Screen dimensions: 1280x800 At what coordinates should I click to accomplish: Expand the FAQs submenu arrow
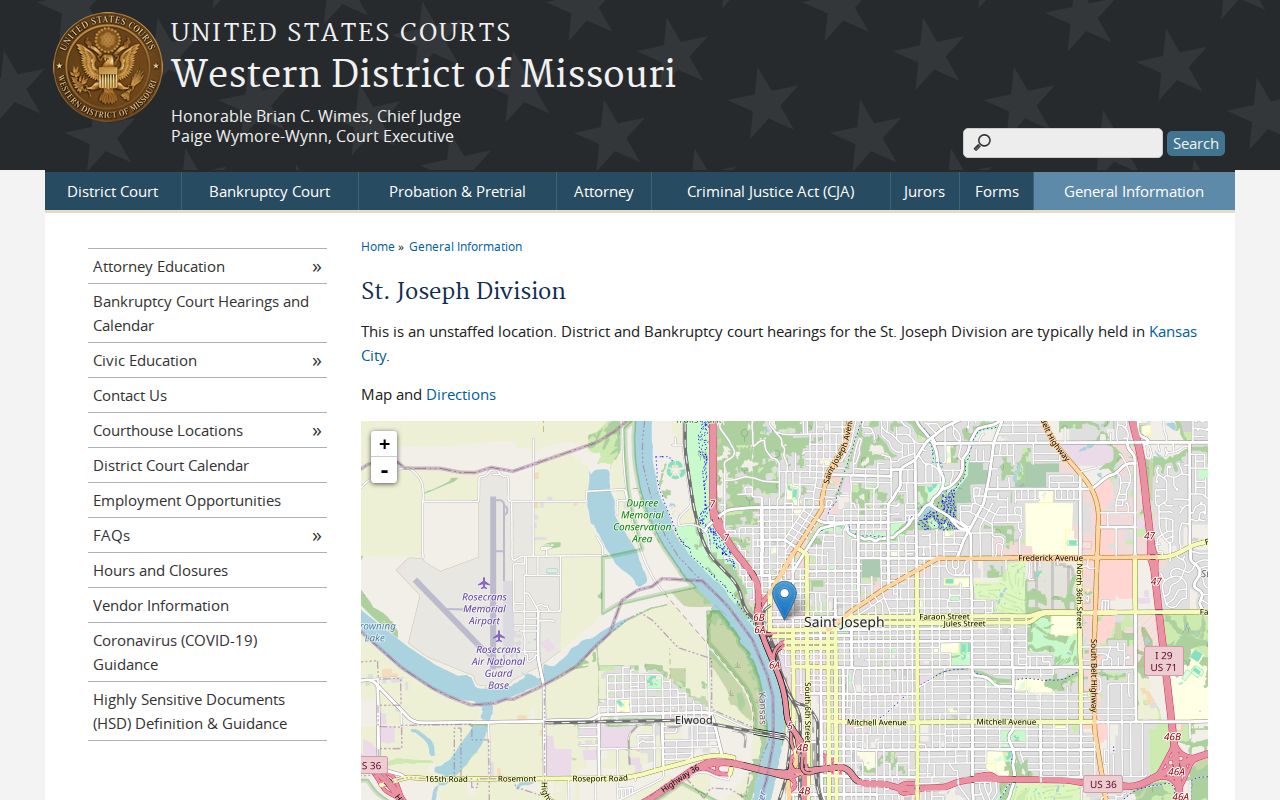(316, 536)
